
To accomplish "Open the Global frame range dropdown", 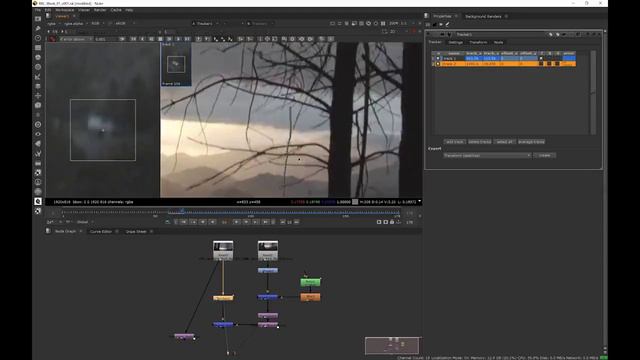I will click(x=84, y=222).
